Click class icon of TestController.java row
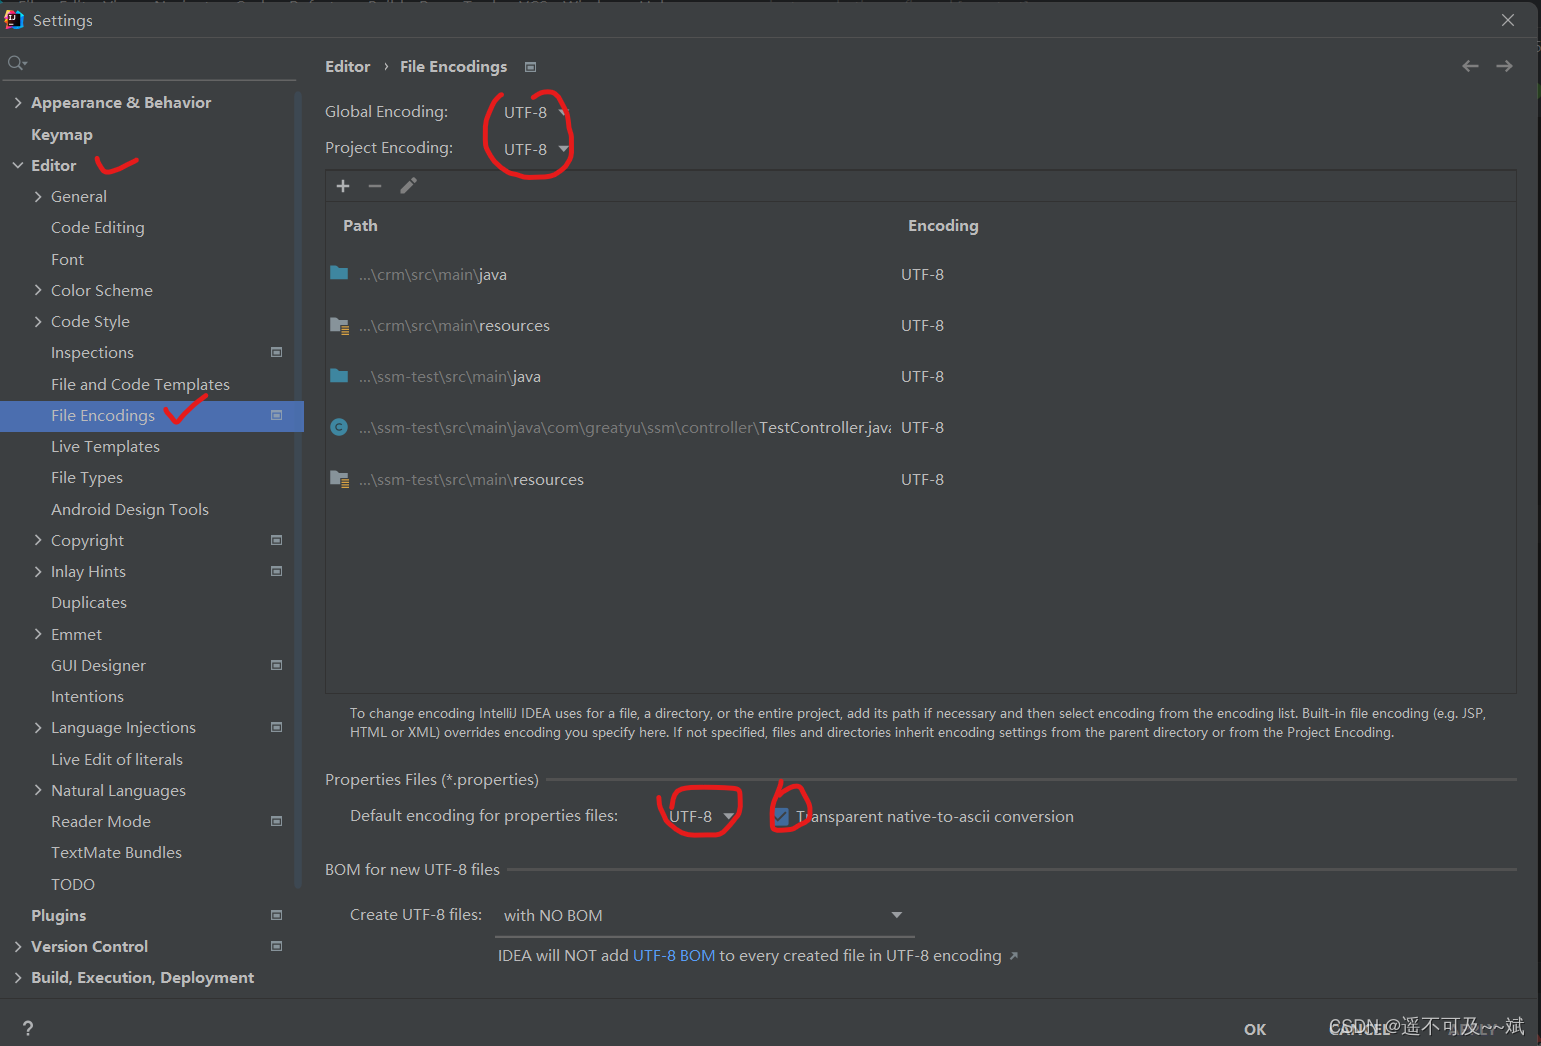 click(x=339, y=427)
